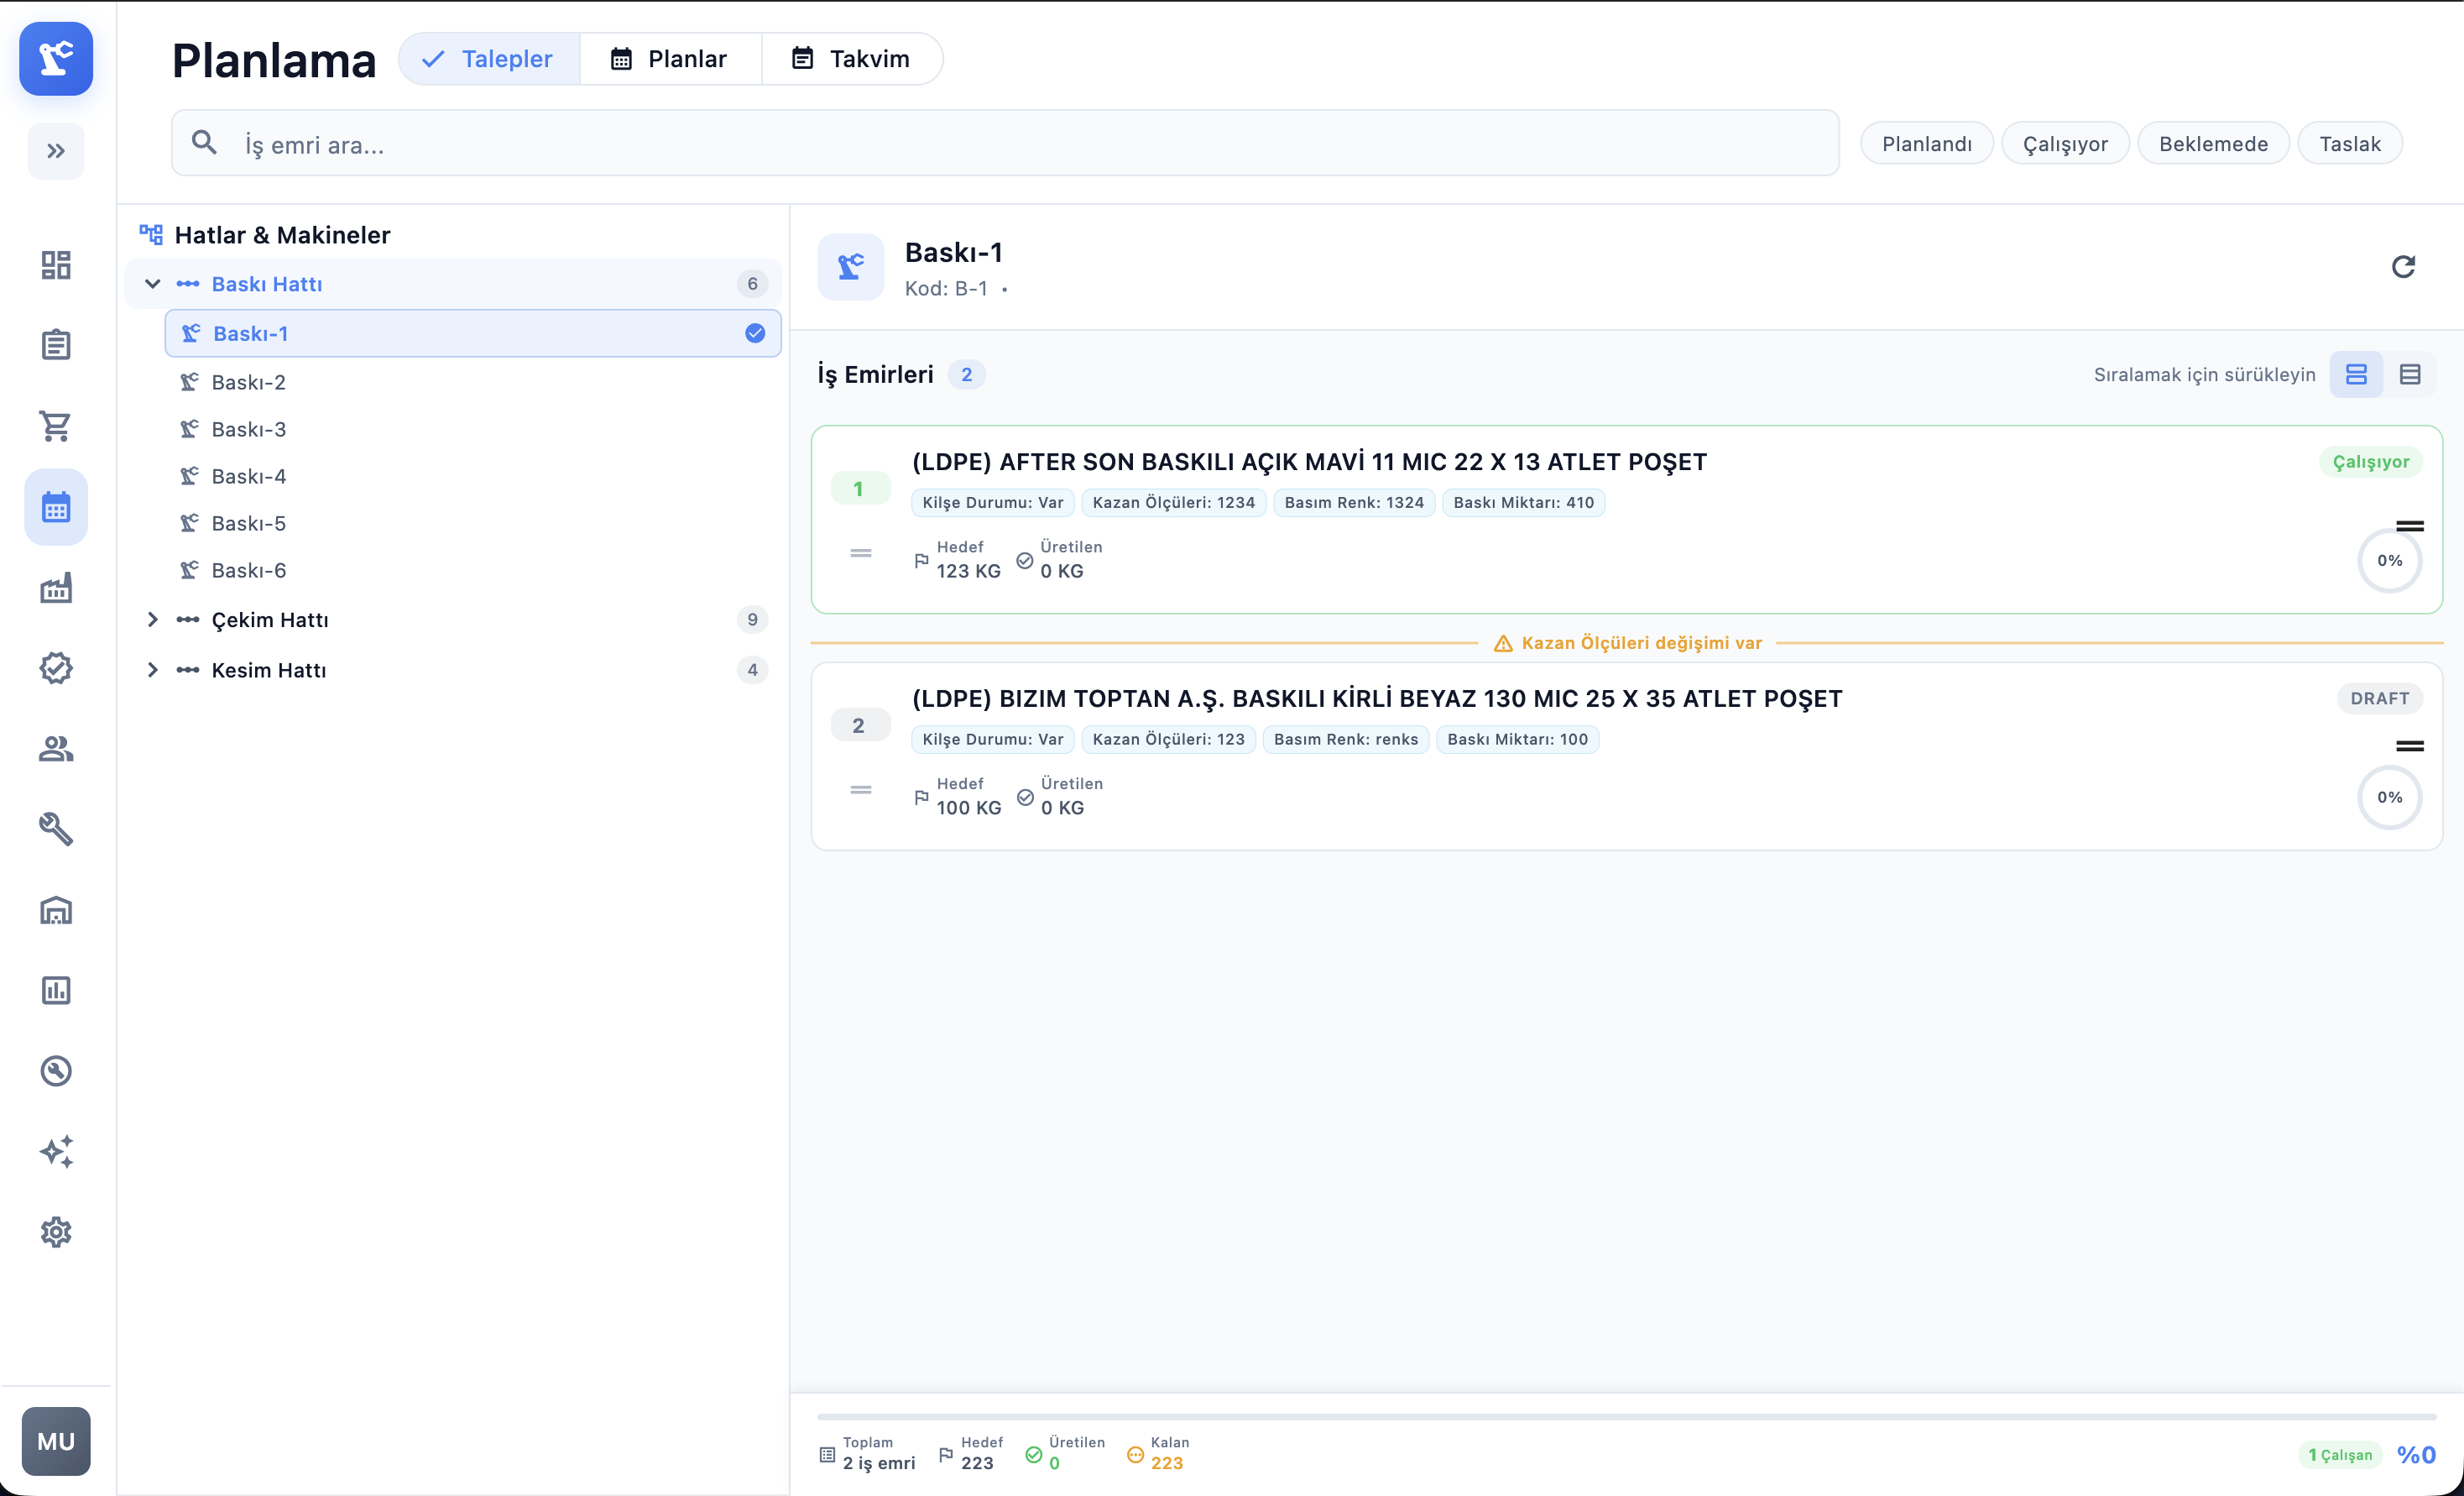The image size is (2464, 1496).
Task: Open the factory production sidebar icon
Action: [56, 588]
